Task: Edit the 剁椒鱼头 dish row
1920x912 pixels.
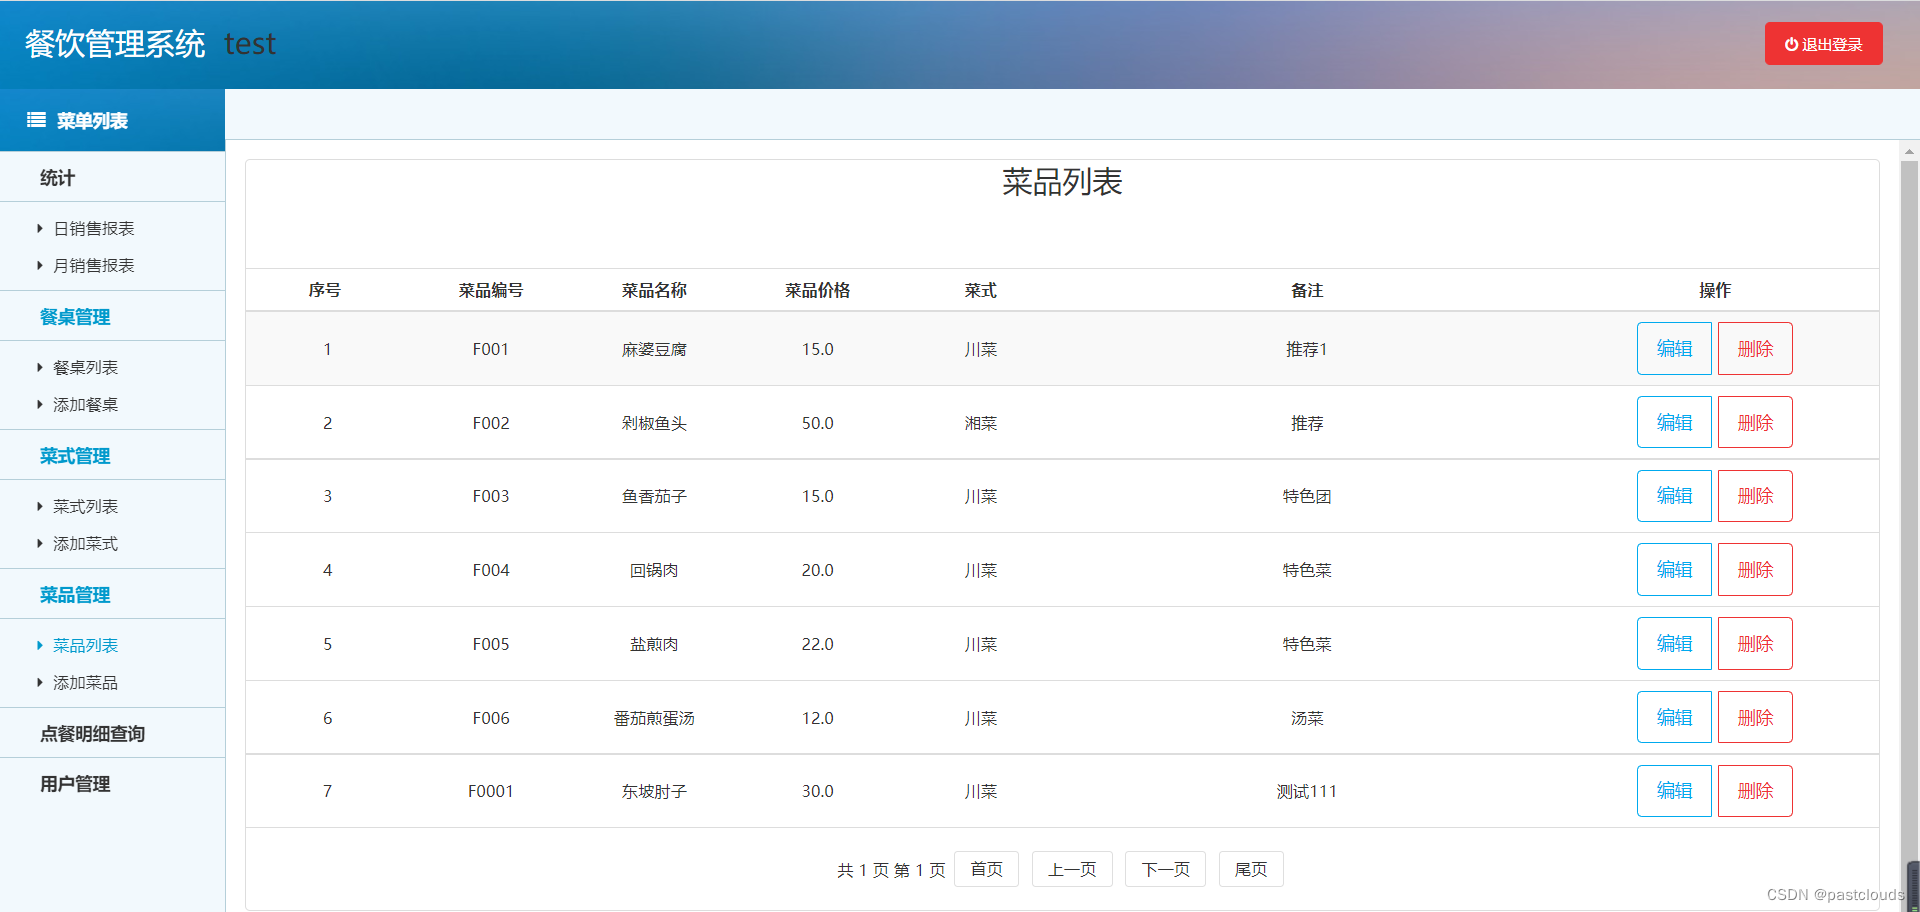Action: (1674, 422)
